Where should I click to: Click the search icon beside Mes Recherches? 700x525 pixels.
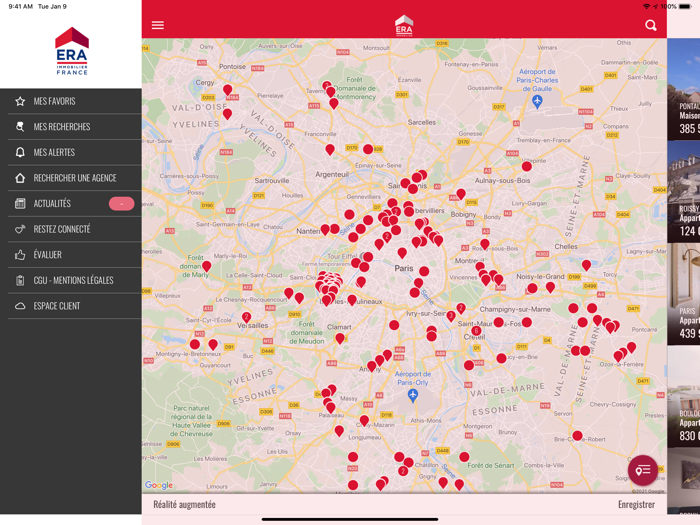(20, 127)
